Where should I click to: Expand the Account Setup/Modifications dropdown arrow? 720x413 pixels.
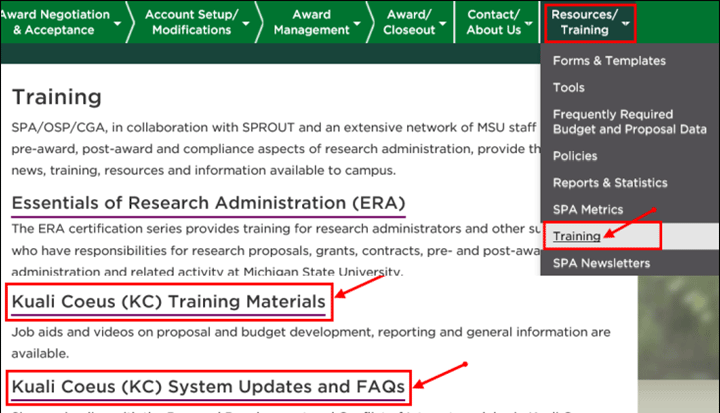[x=246, y=23]
